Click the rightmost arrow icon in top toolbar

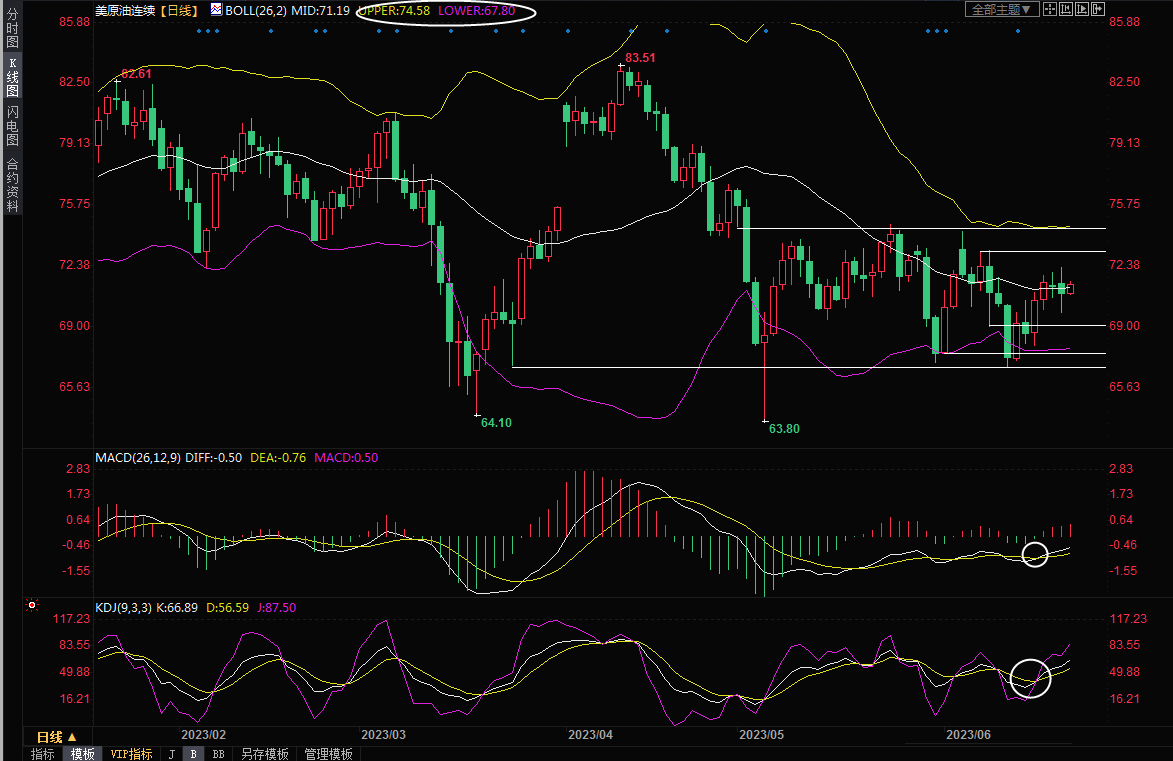point(1096,9)
